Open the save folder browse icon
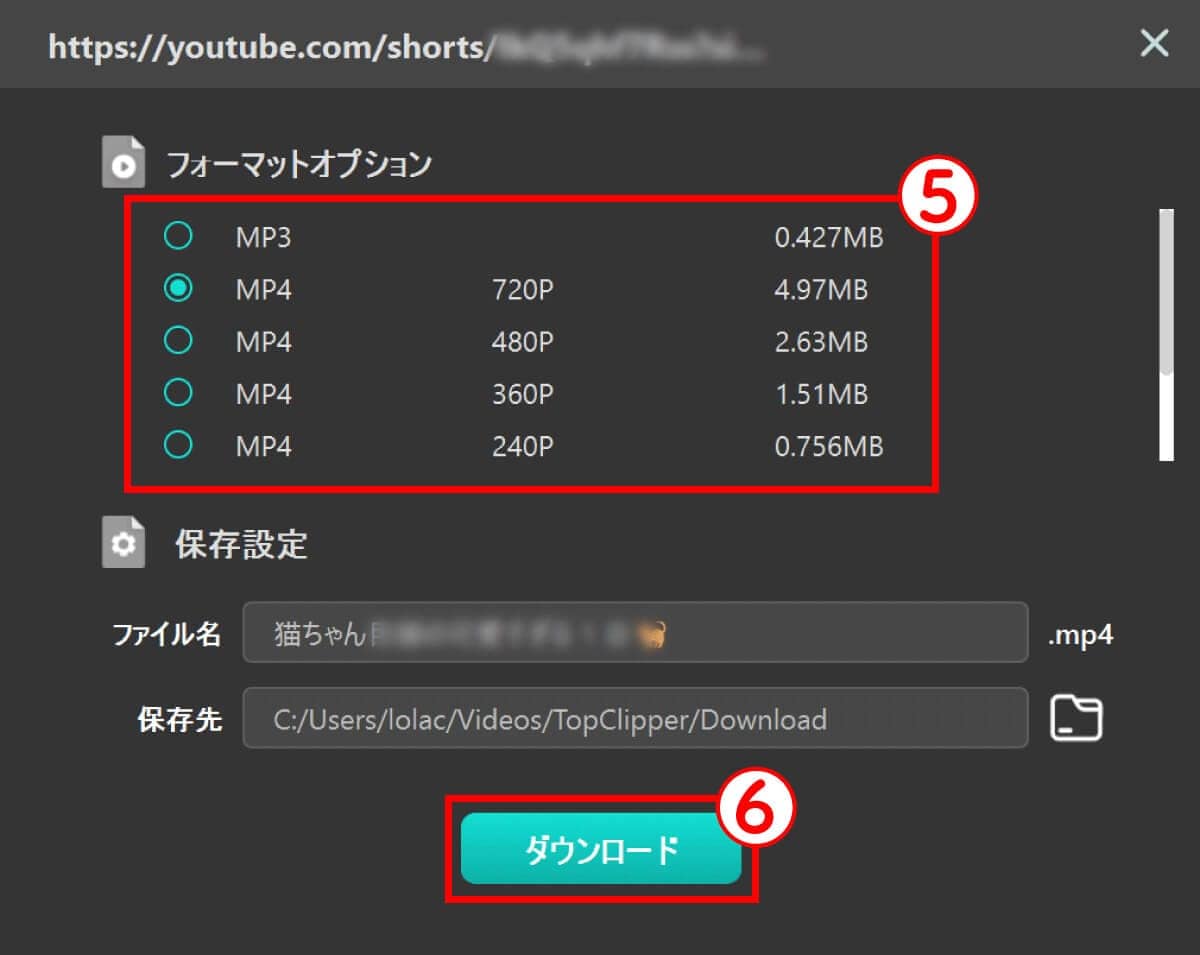This screenshot has height=955, width=1200. [1076, 718]
